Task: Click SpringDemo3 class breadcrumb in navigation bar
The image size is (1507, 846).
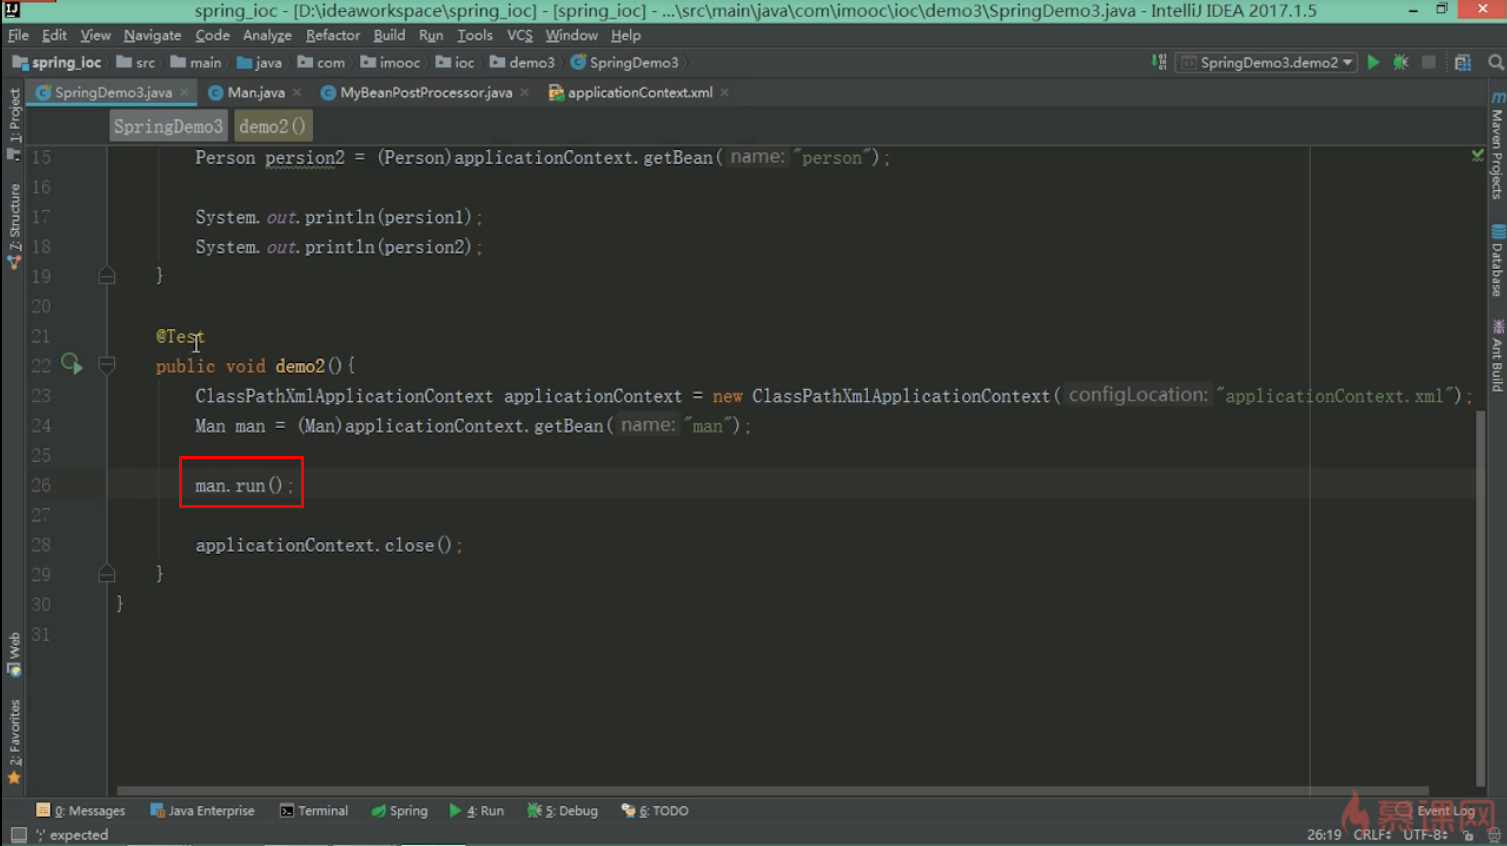Action: pos(625,62)
